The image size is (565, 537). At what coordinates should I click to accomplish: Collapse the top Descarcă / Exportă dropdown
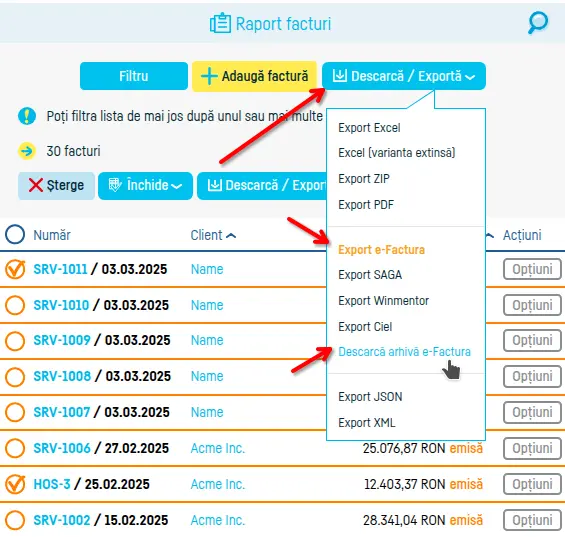[470, 77]
